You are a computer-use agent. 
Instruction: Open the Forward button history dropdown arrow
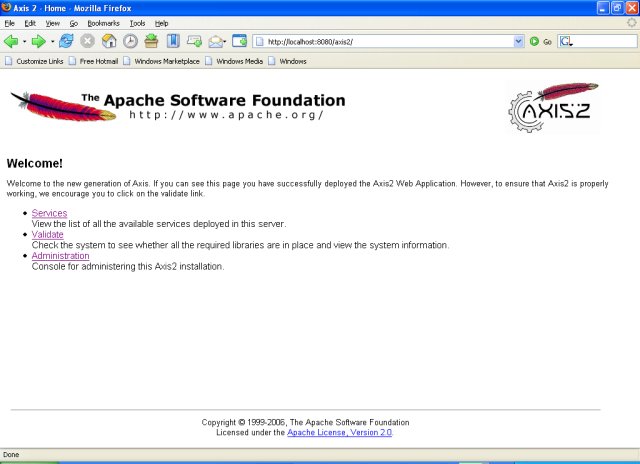pos(53,42)
